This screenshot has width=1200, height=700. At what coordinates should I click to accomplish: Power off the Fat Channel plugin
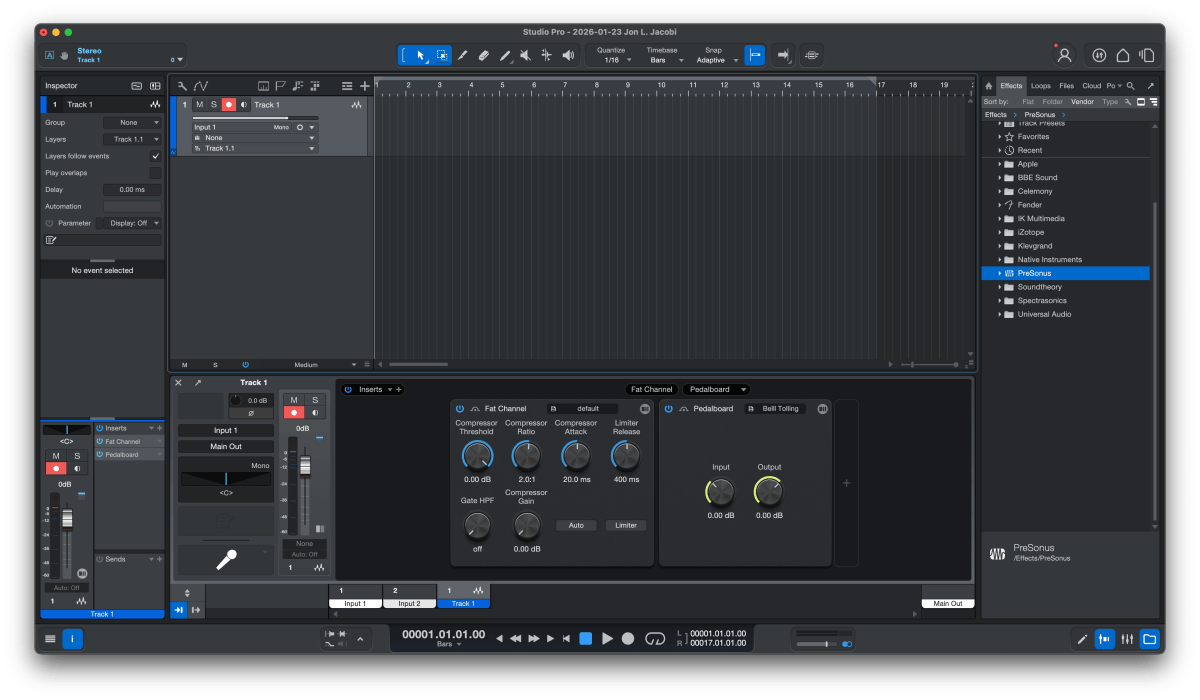(x=459, y=408)
